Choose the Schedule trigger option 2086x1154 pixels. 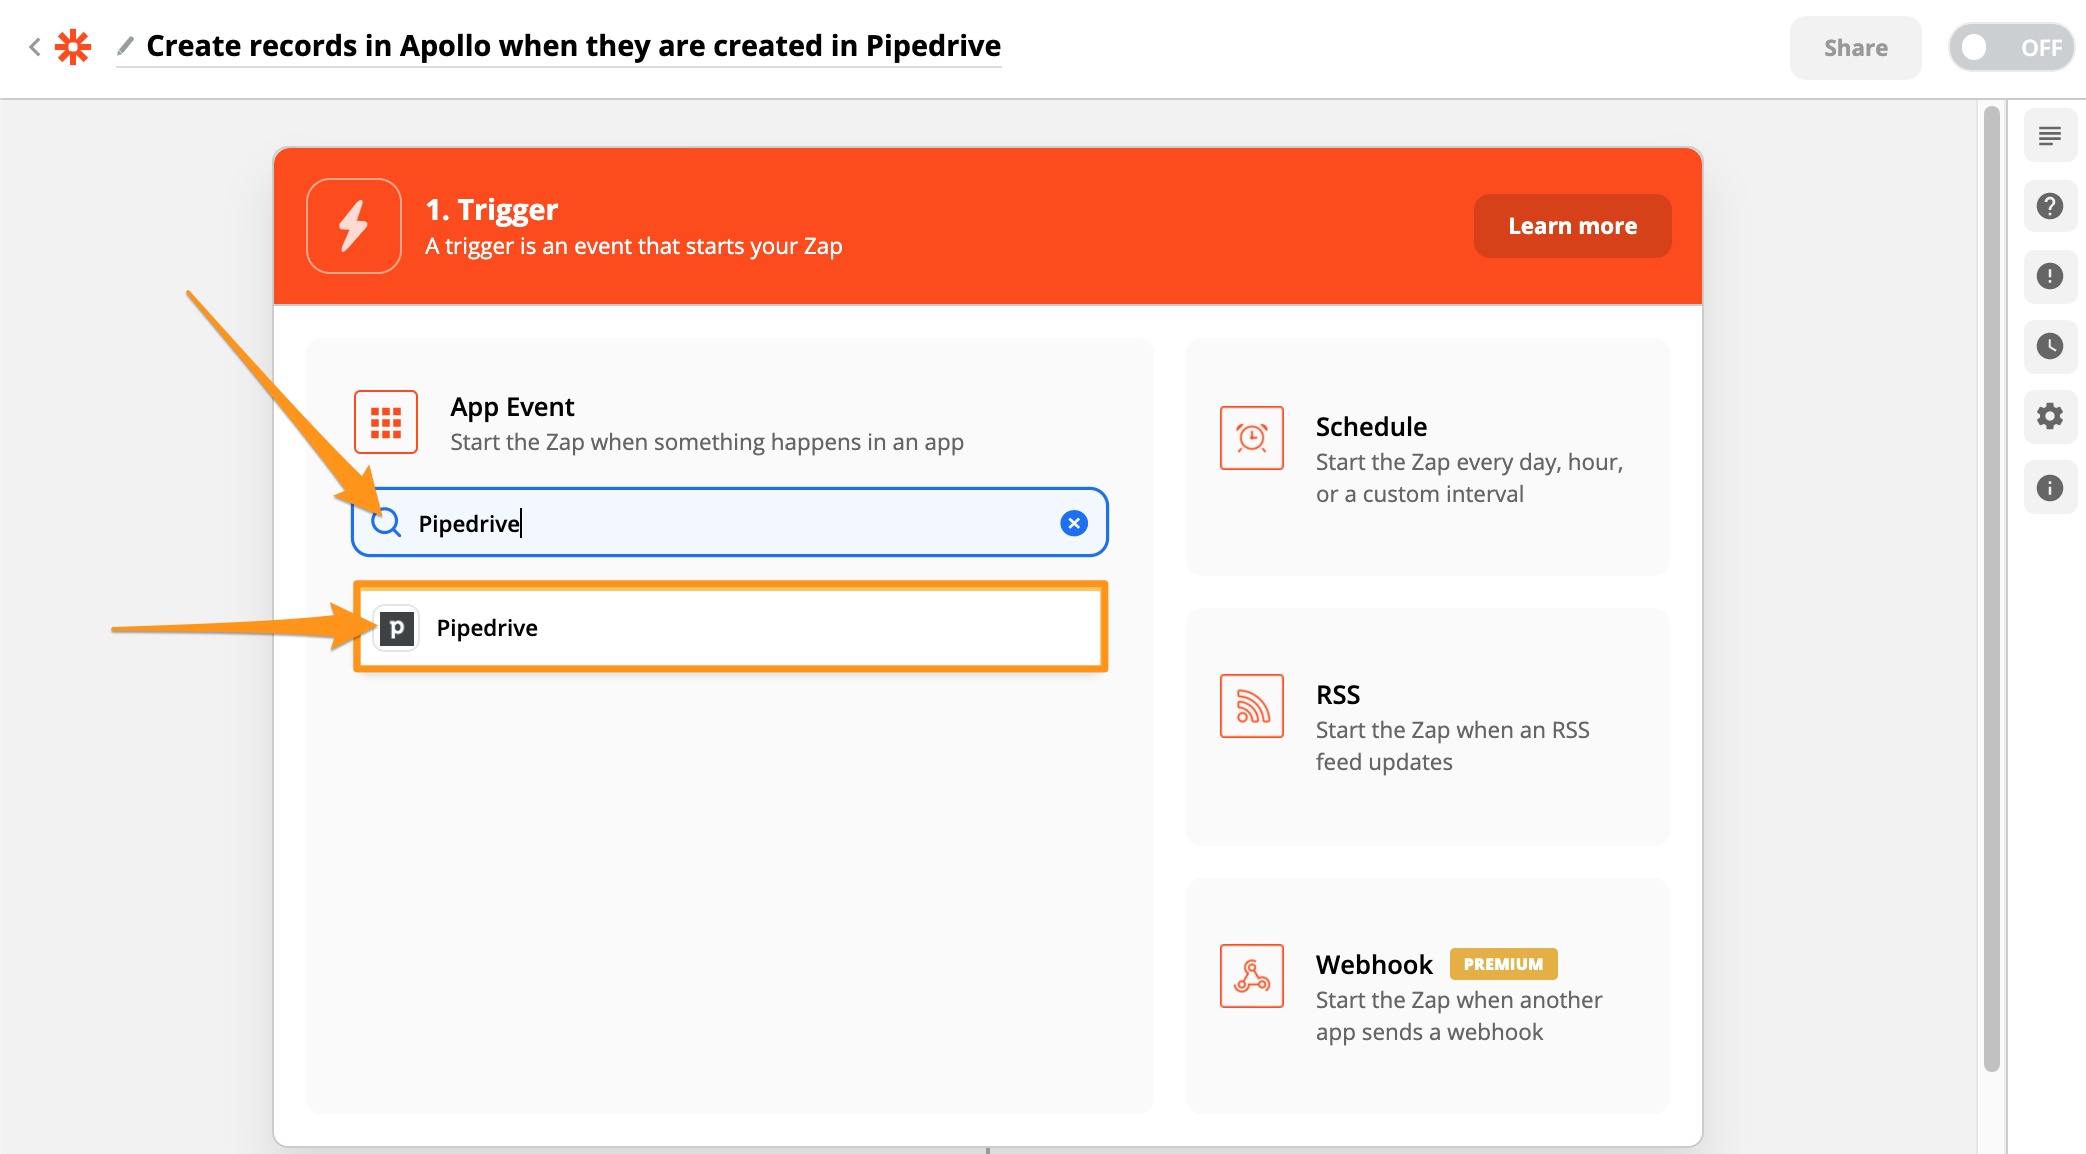[x=1427, y=457]
